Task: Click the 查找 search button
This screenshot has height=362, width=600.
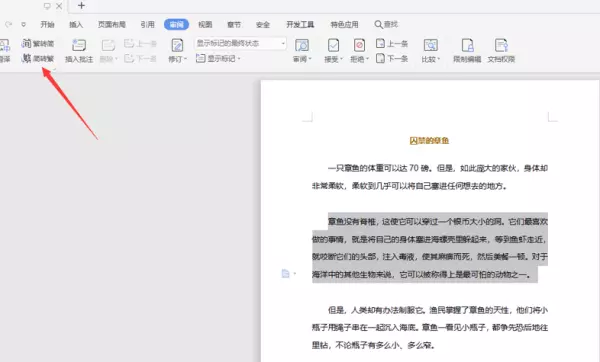Action: coord(386,24)
